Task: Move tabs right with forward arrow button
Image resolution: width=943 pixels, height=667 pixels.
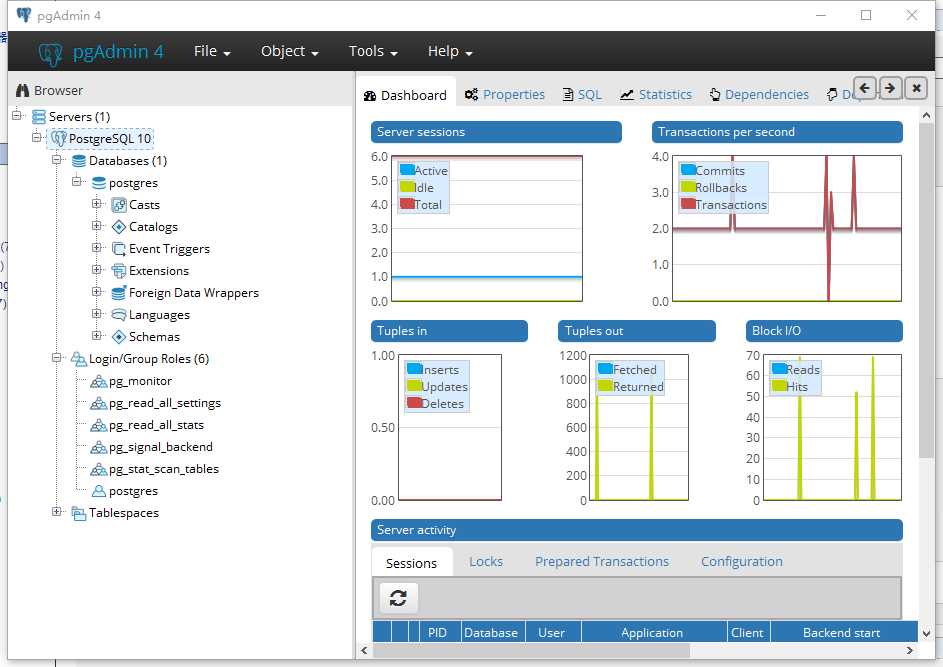Action: pyautogui.click(x=890, y=88)
